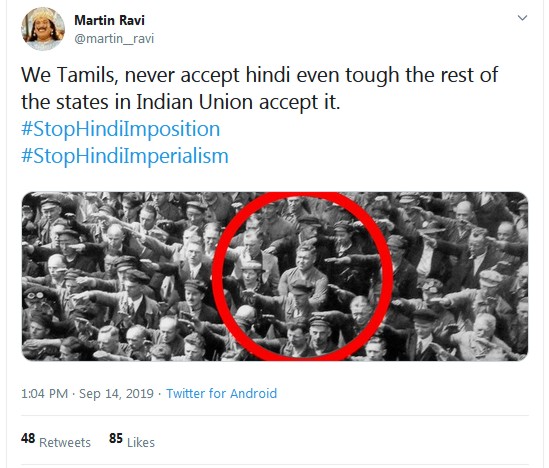Open the 1:04 PM timestamp link
This screenshot has height=468, width=549.
coord(44,393)
